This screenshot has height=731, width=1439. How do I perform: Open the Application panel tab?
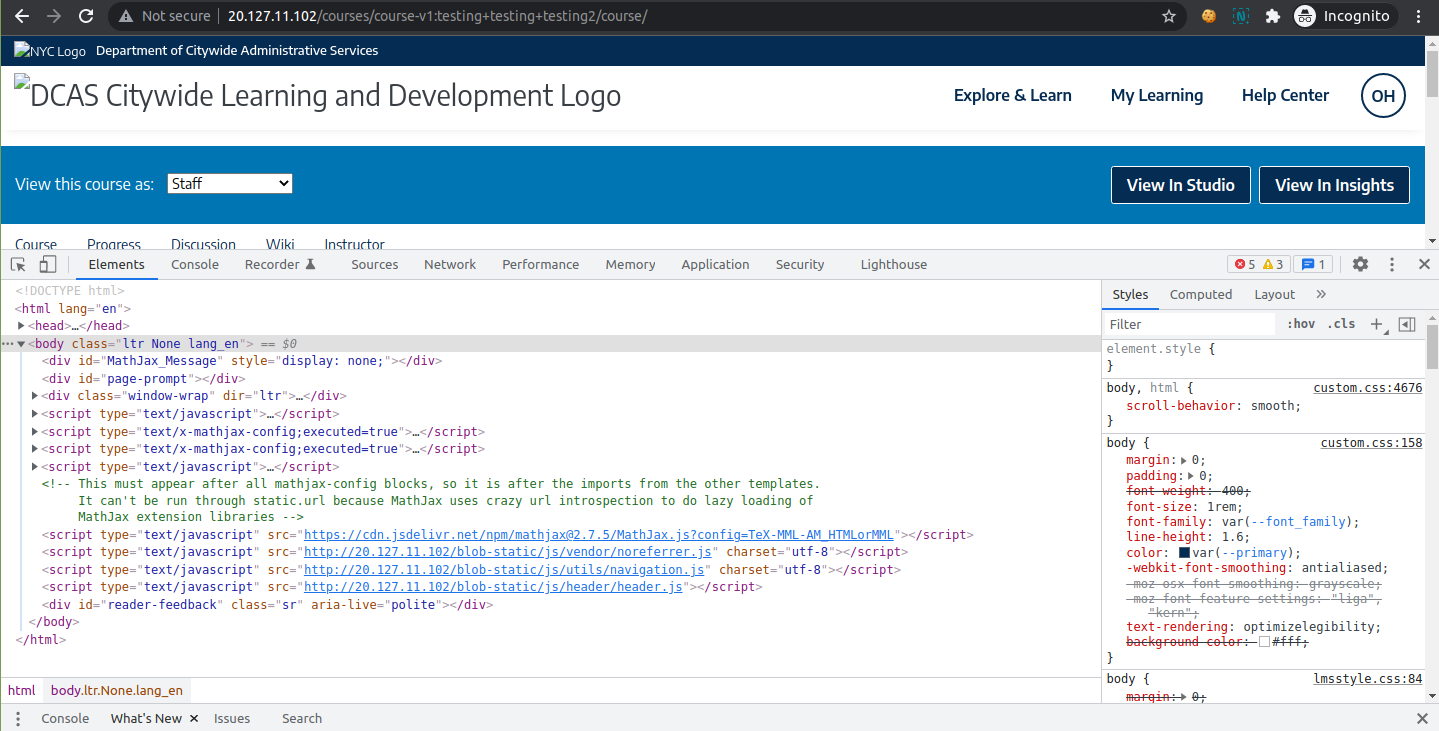pyautogui.click(x=715, y=264)
